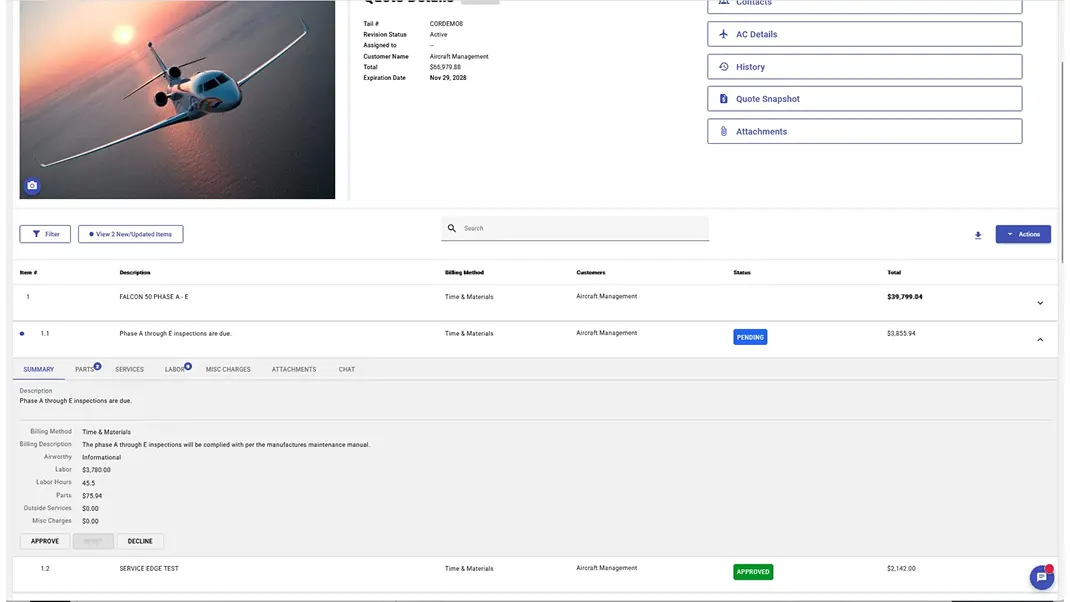Viewport: 1070px width, 602px height.
Task: Click the magnifier icon in the search bar
Action: (x=452, y=229)
